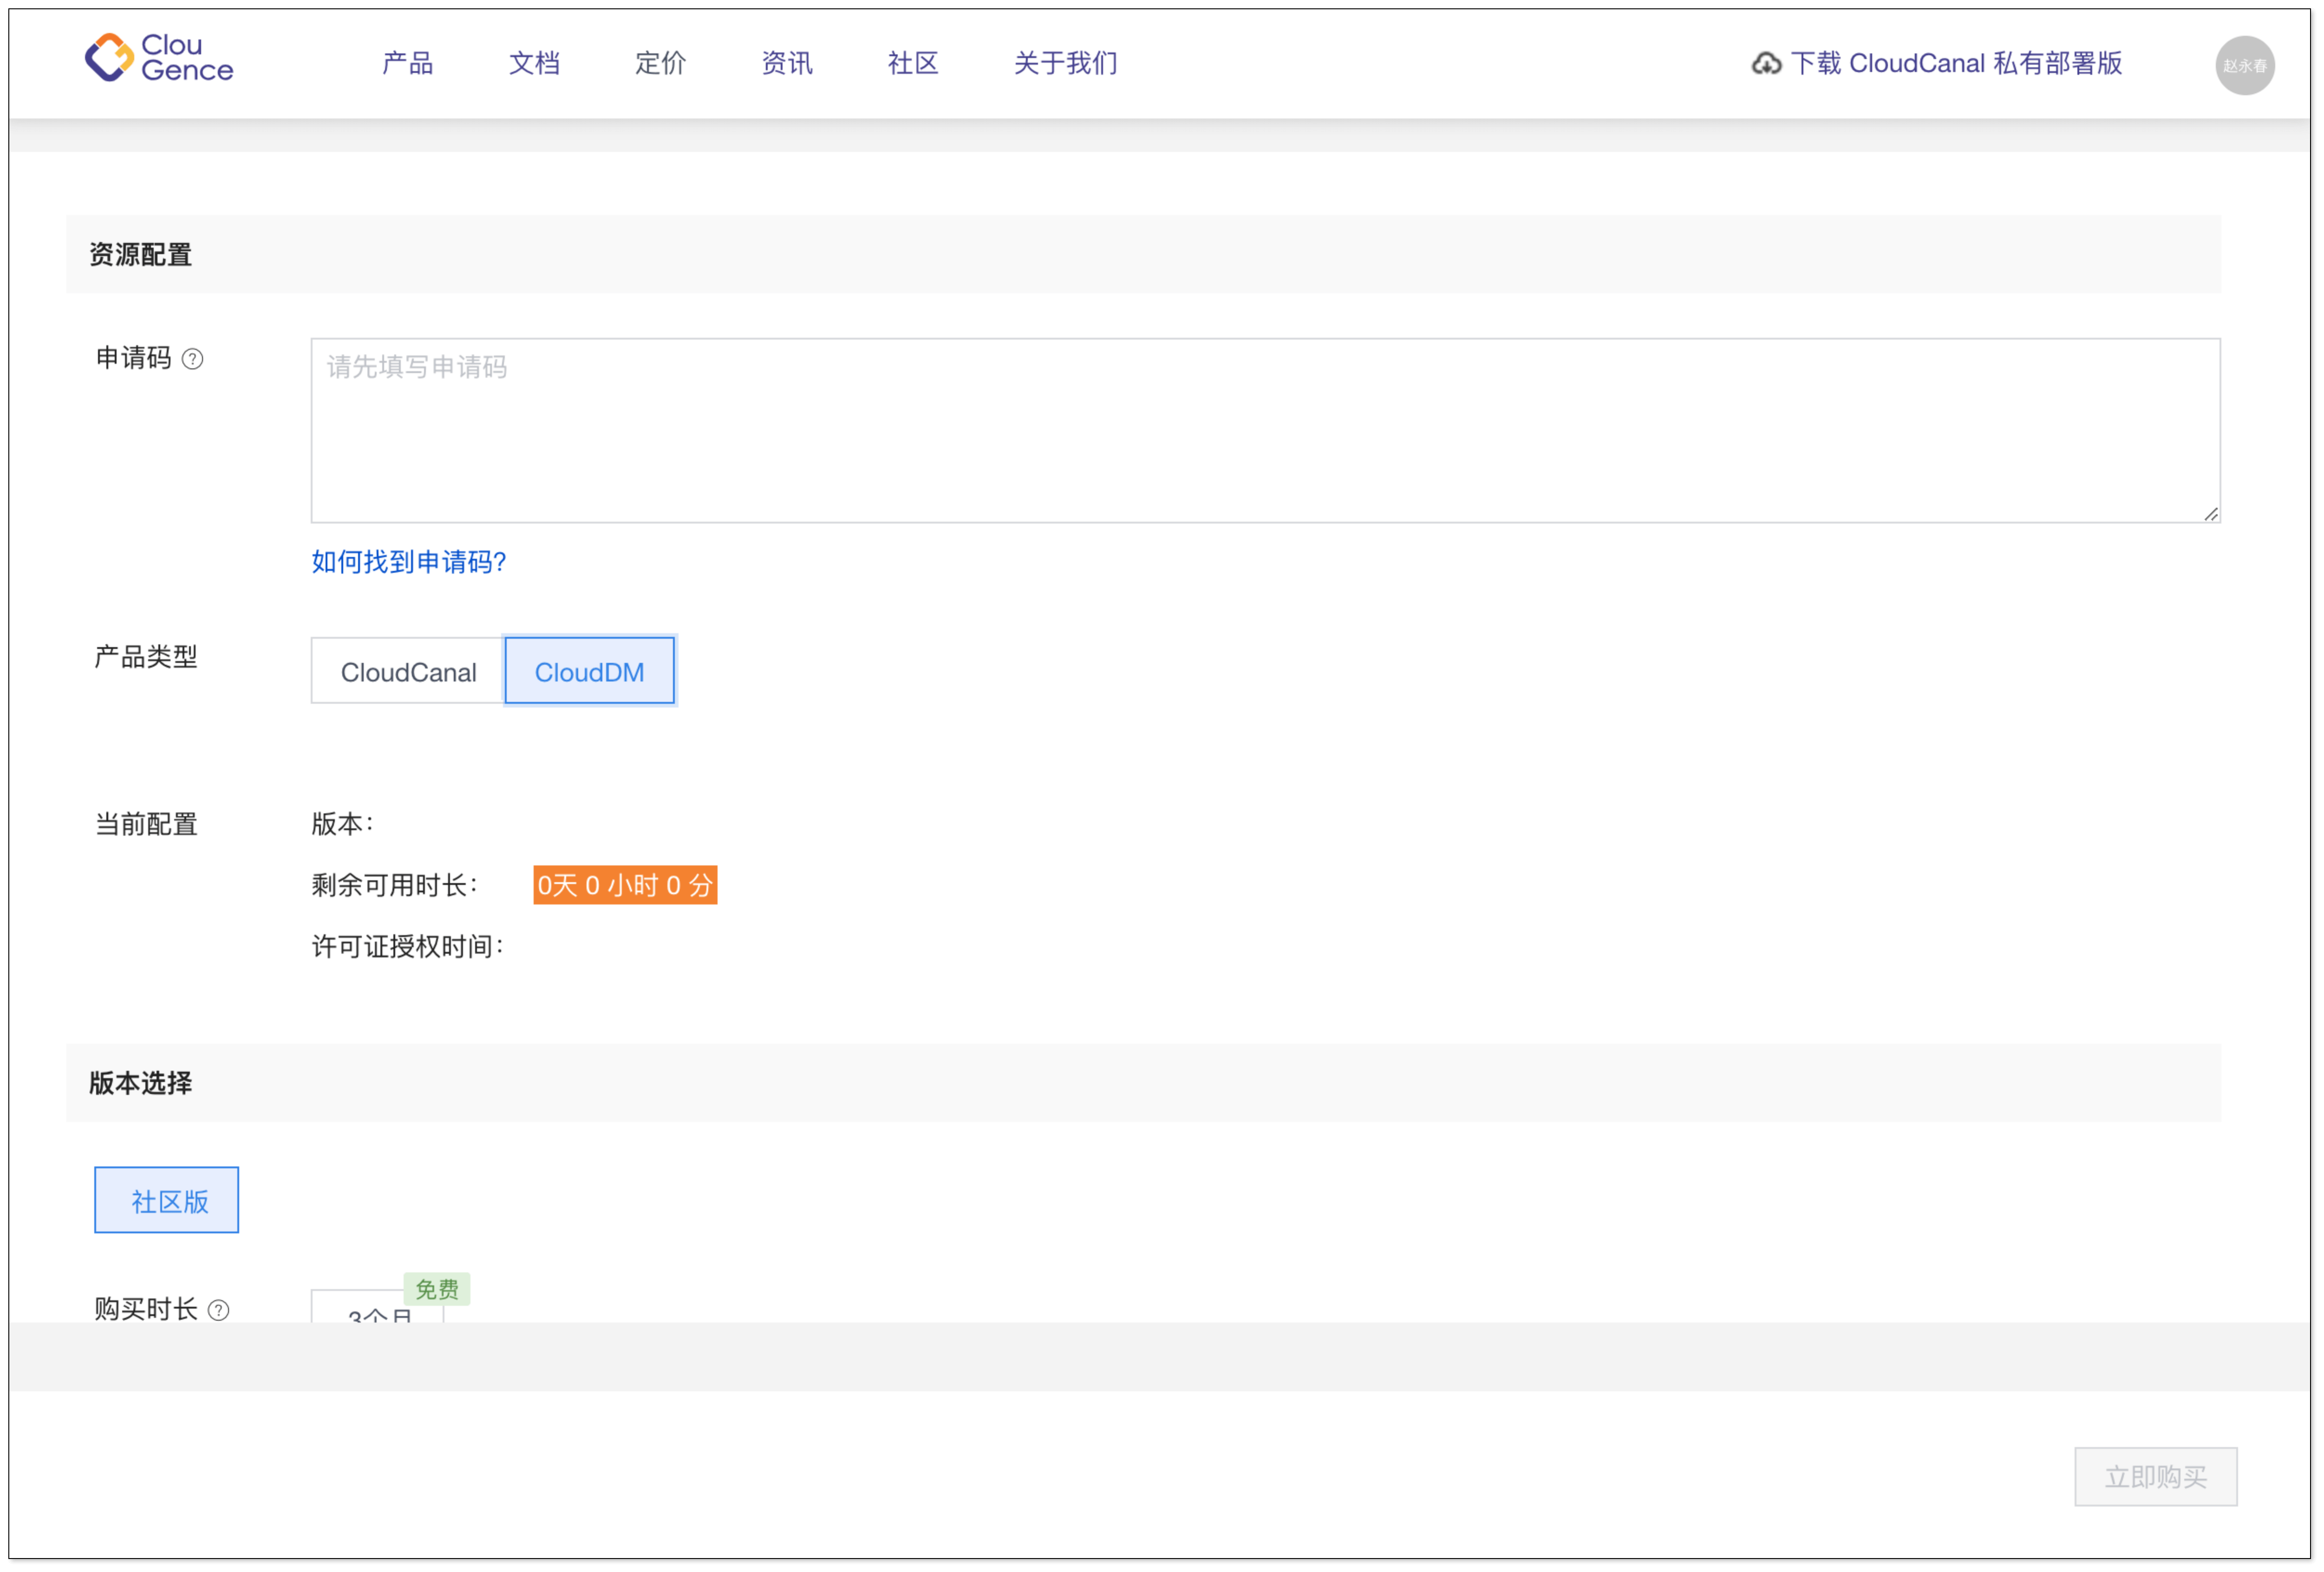Open the 文档 navigation menu

[534, 64]
